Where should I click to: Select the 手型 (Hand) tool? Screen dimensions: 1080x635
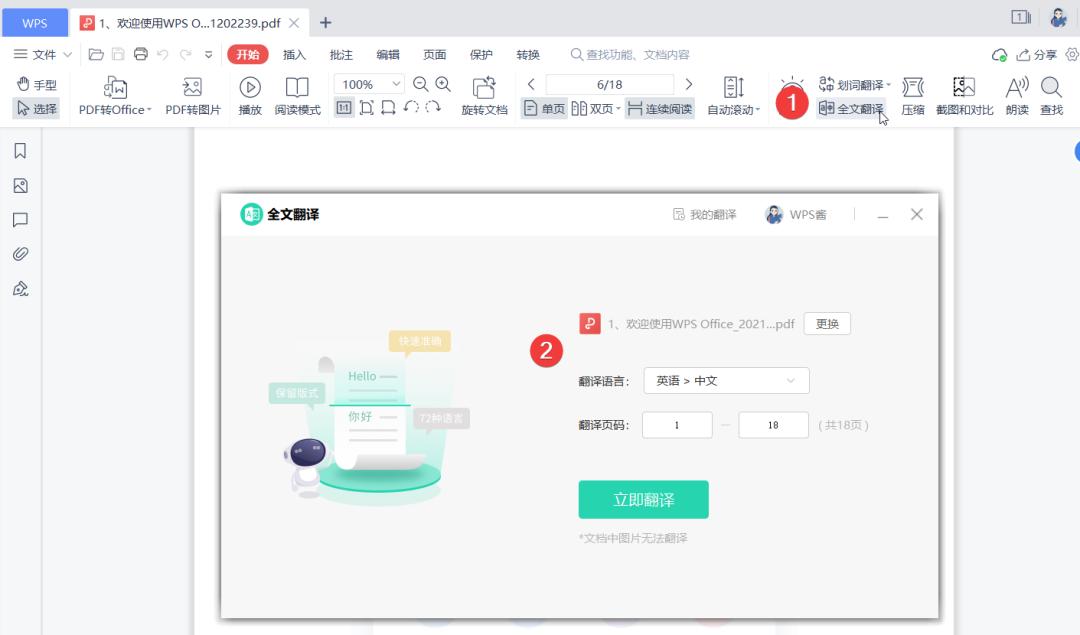37,85
